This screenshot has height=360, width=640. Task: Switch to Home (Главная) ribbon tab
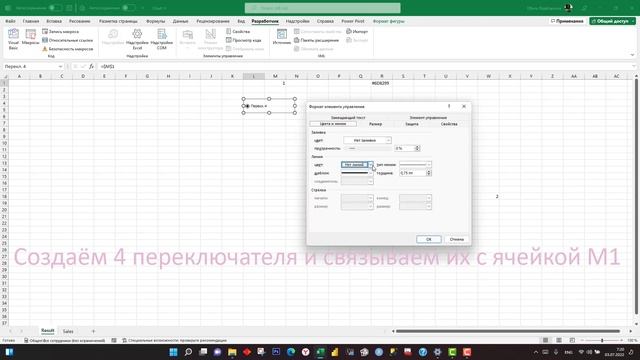(31, 21)
